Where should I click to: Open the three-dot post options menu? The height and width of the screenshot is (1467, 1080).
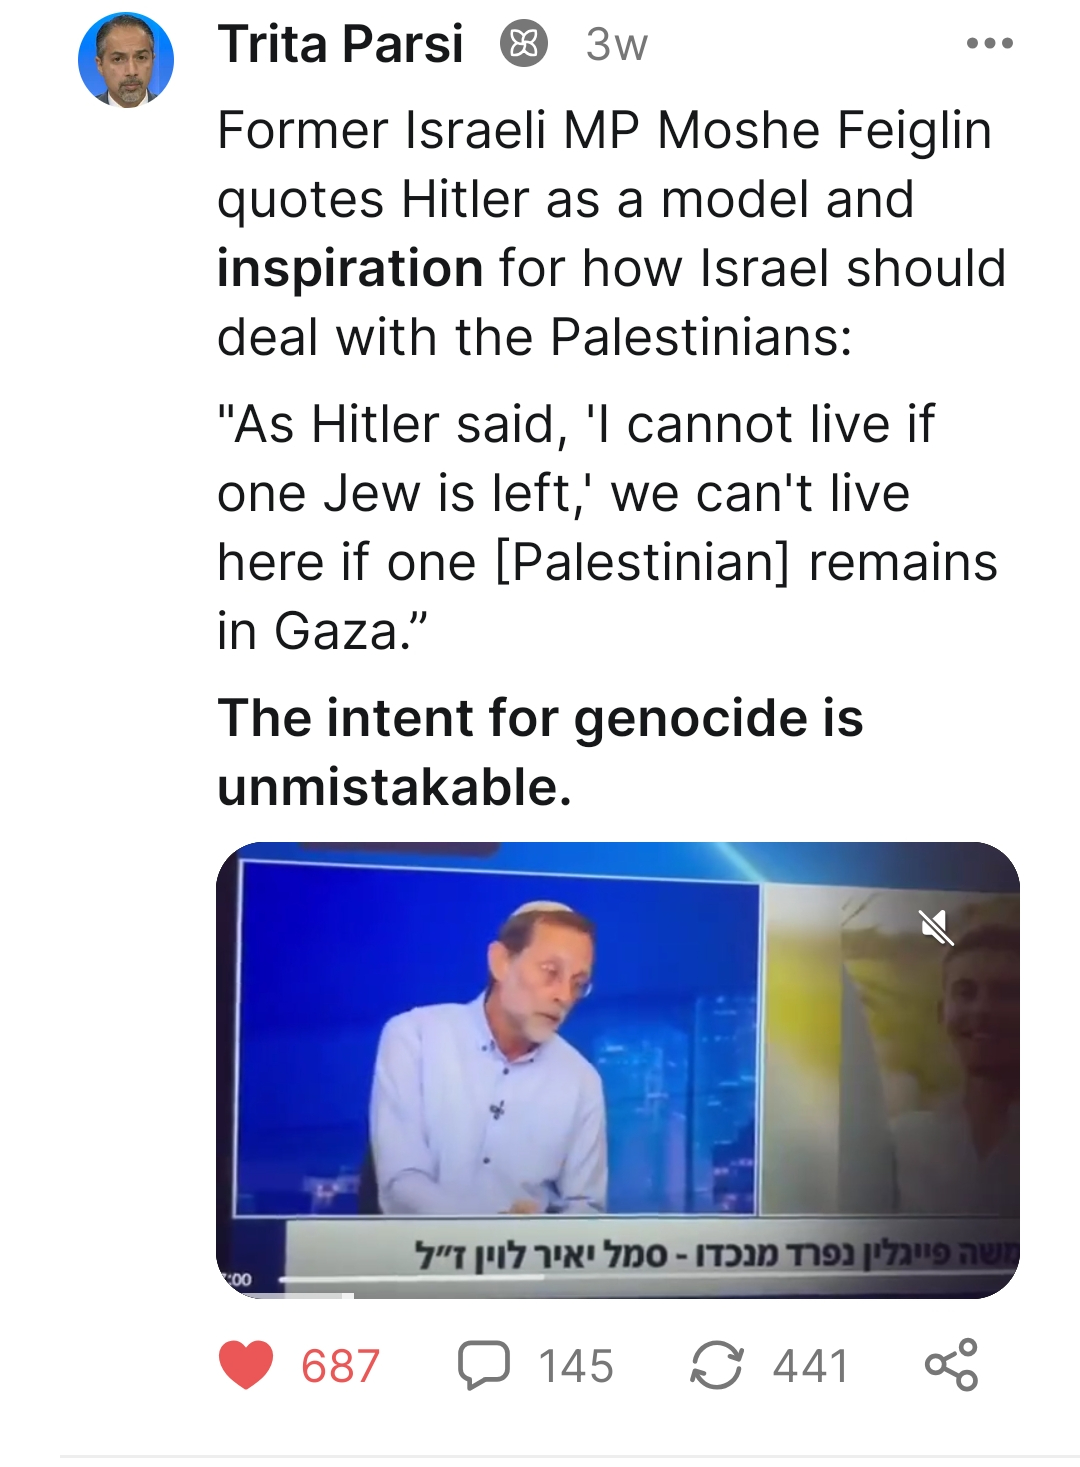click(990, 44)
